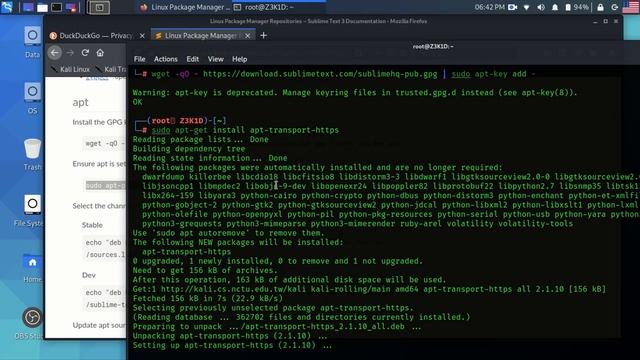This screenshot has width=640, height=360.
Task: Reload the page in Firefox
Action: (x=85, y=53)
